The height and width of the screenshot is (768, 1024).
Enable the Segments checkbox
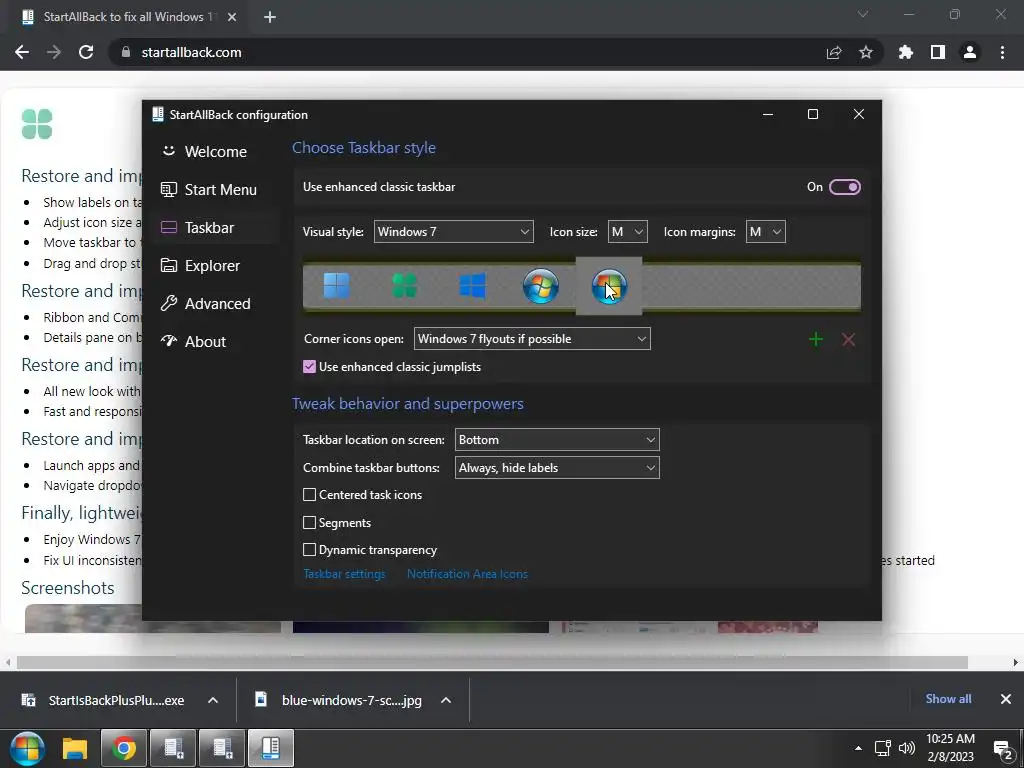(310, 522)
